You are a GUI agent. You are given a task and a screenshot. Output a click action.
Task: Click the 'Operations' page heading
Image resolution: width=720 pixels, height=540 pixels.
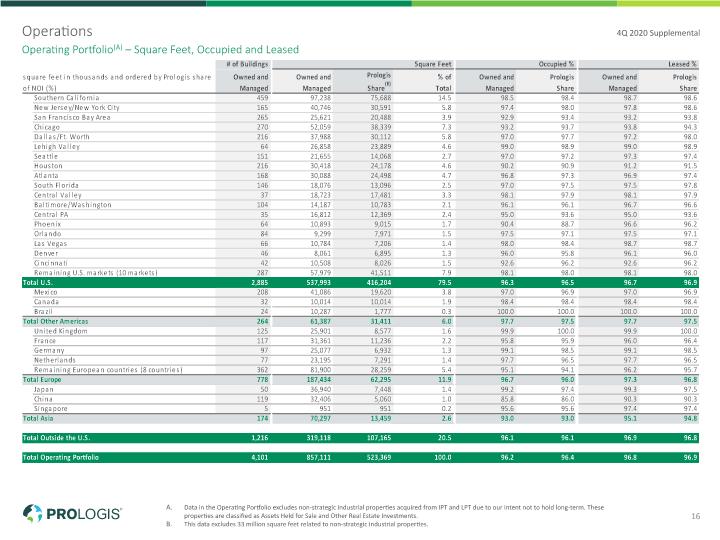[x=57, y=31]
